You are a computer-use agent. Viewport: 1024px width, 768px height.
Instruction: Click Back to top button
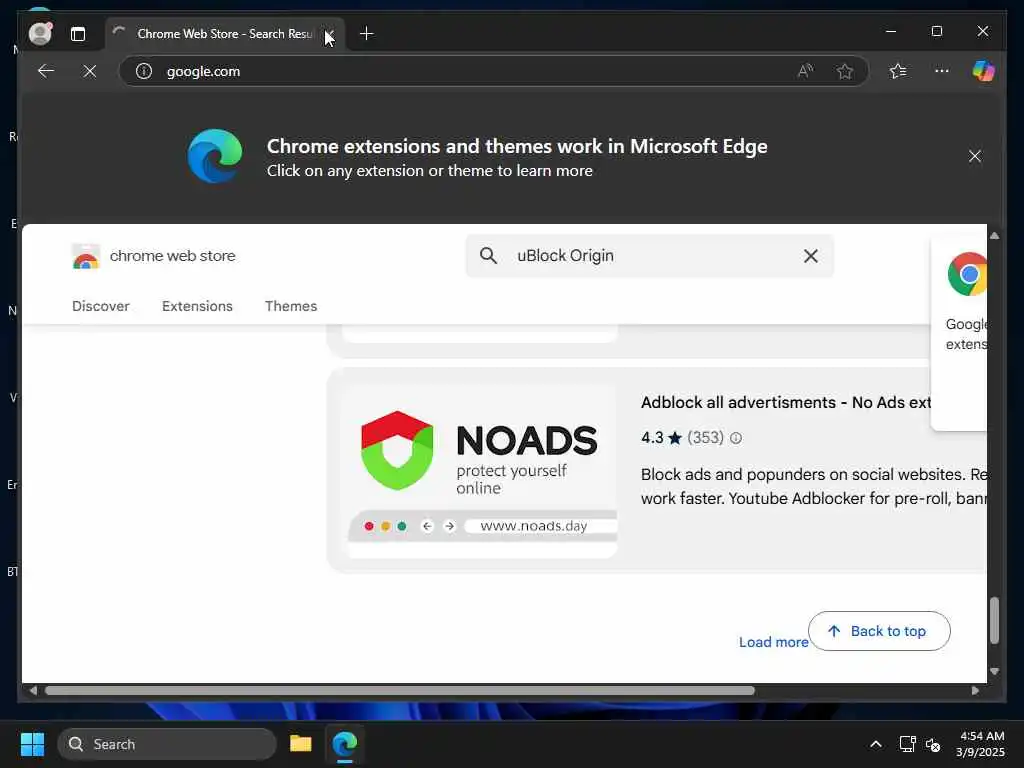click(x=879, y=631)
